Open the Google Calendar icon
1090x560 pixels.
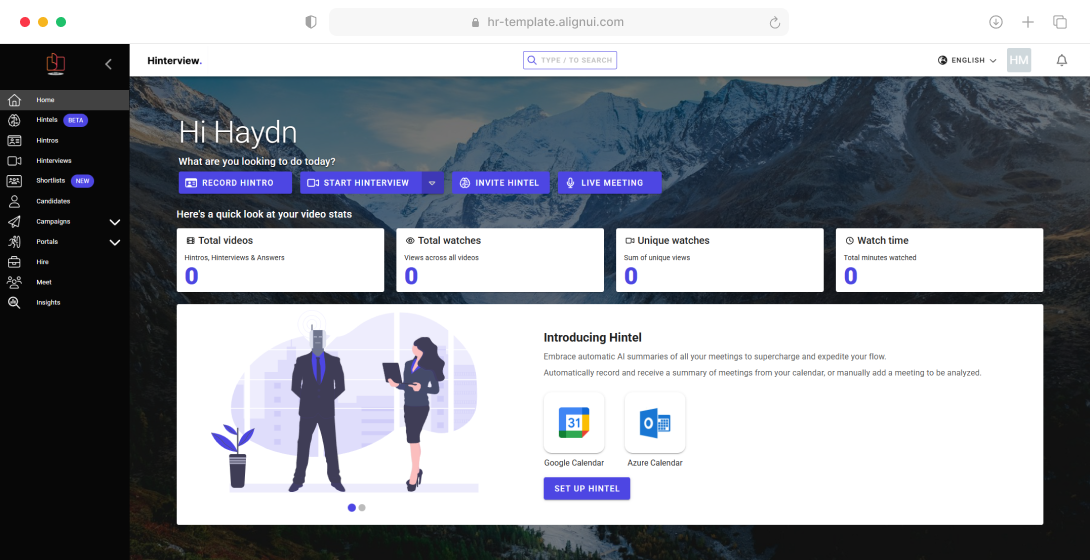[x=574, y=423]
